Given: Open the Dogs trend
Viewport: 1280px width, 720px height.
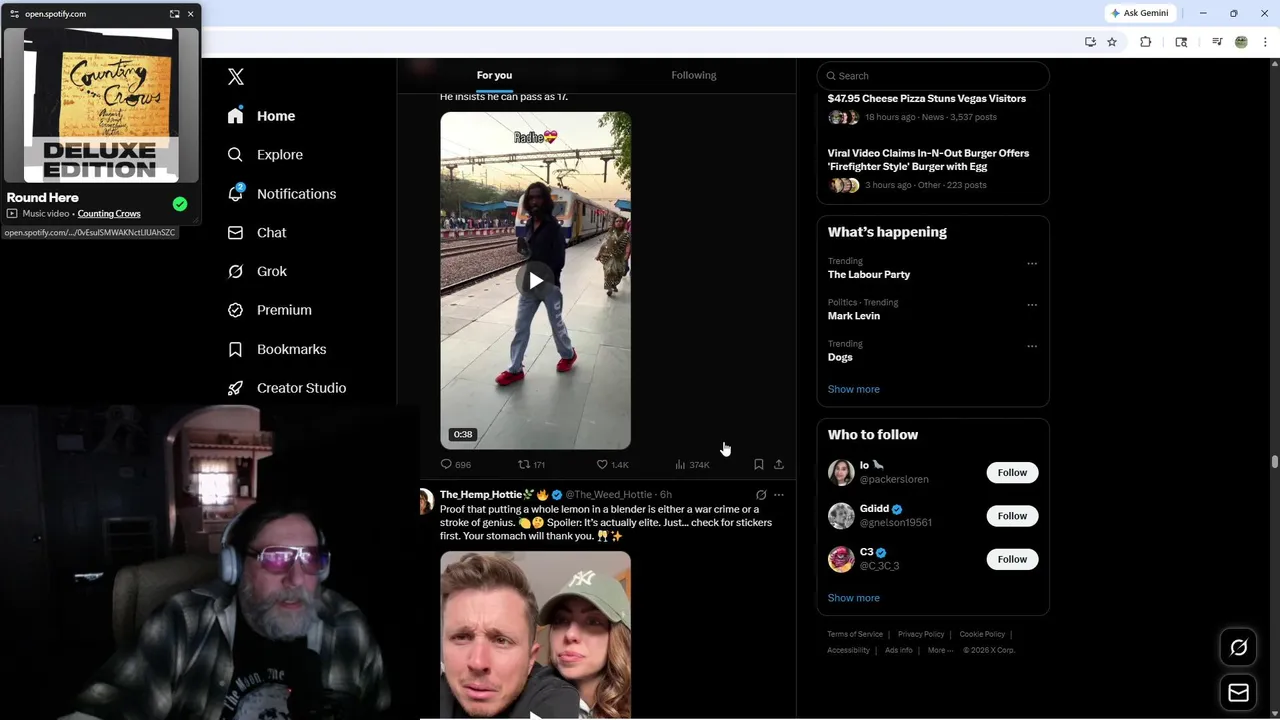Looking at the screenshot, I should pyautogui.click(x=840, y=357).
